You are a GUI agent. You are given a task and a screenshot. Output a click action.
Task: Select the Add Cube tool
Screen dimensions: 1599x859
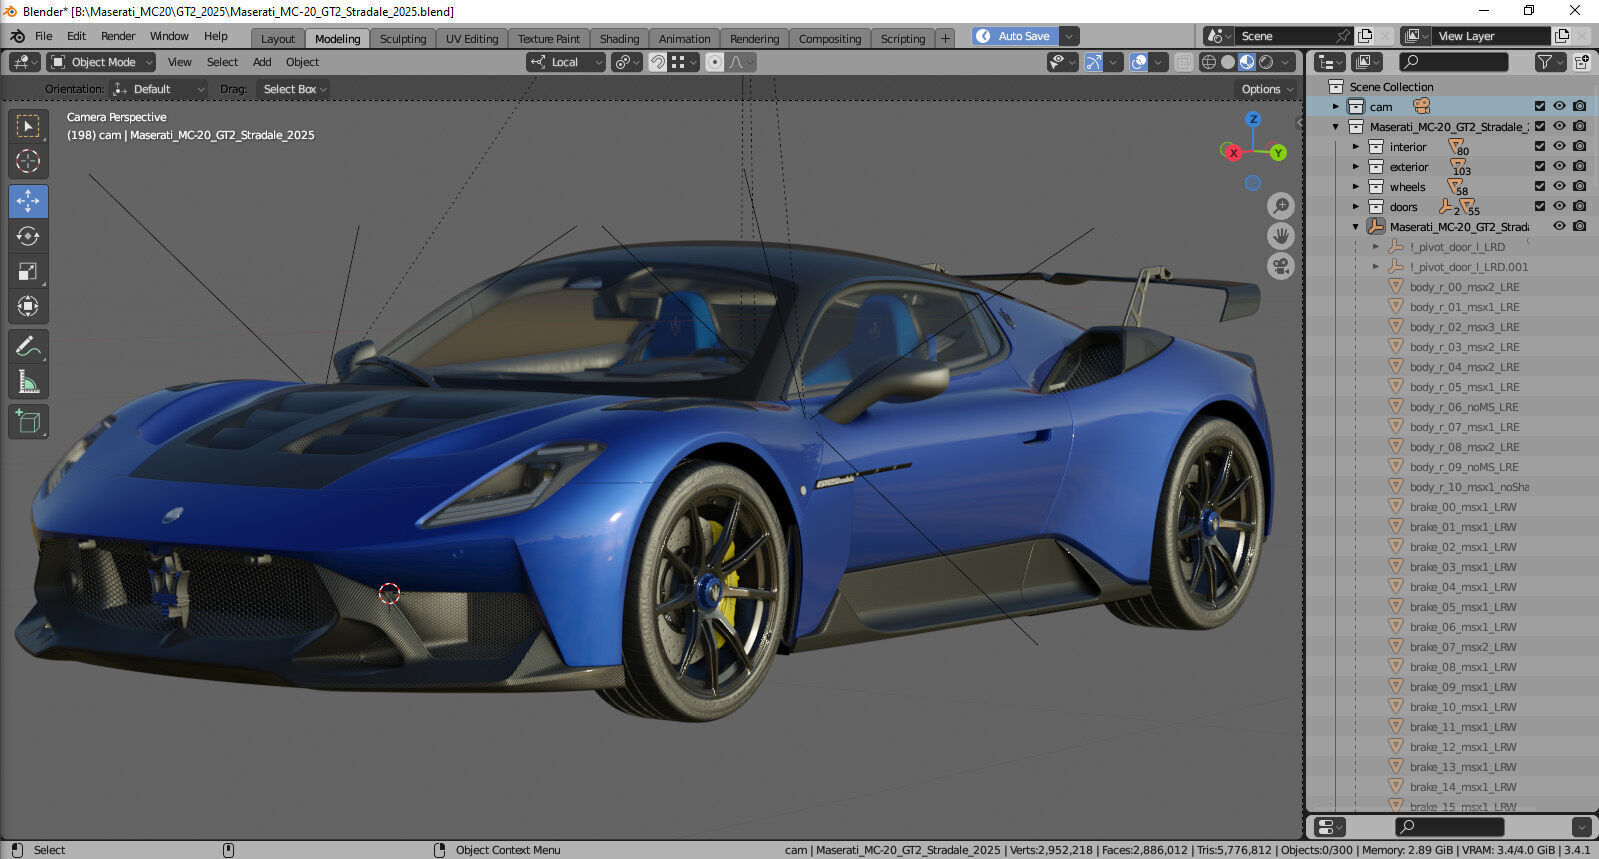point(28,422)
